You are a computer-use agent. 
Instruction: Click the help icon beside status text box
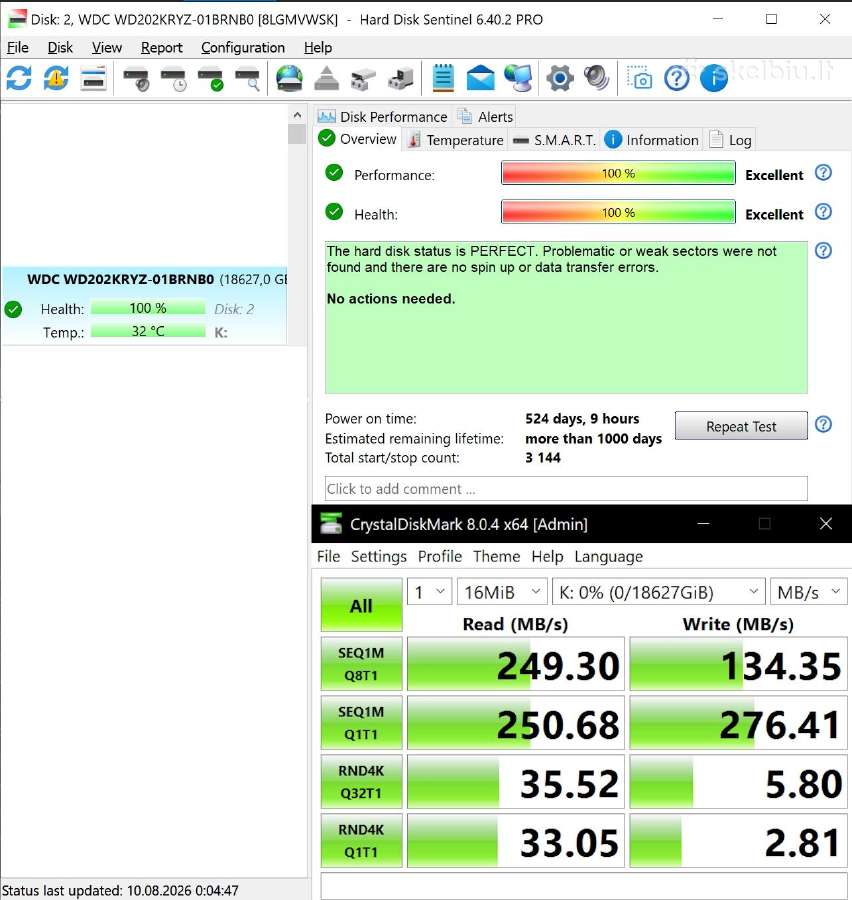(823, 250)
